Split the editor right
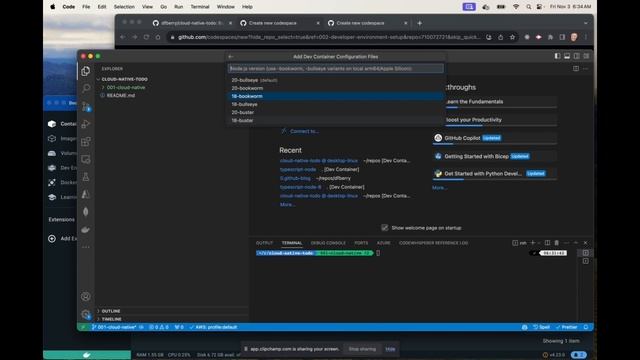640x360 pixels. pos(576,69)
